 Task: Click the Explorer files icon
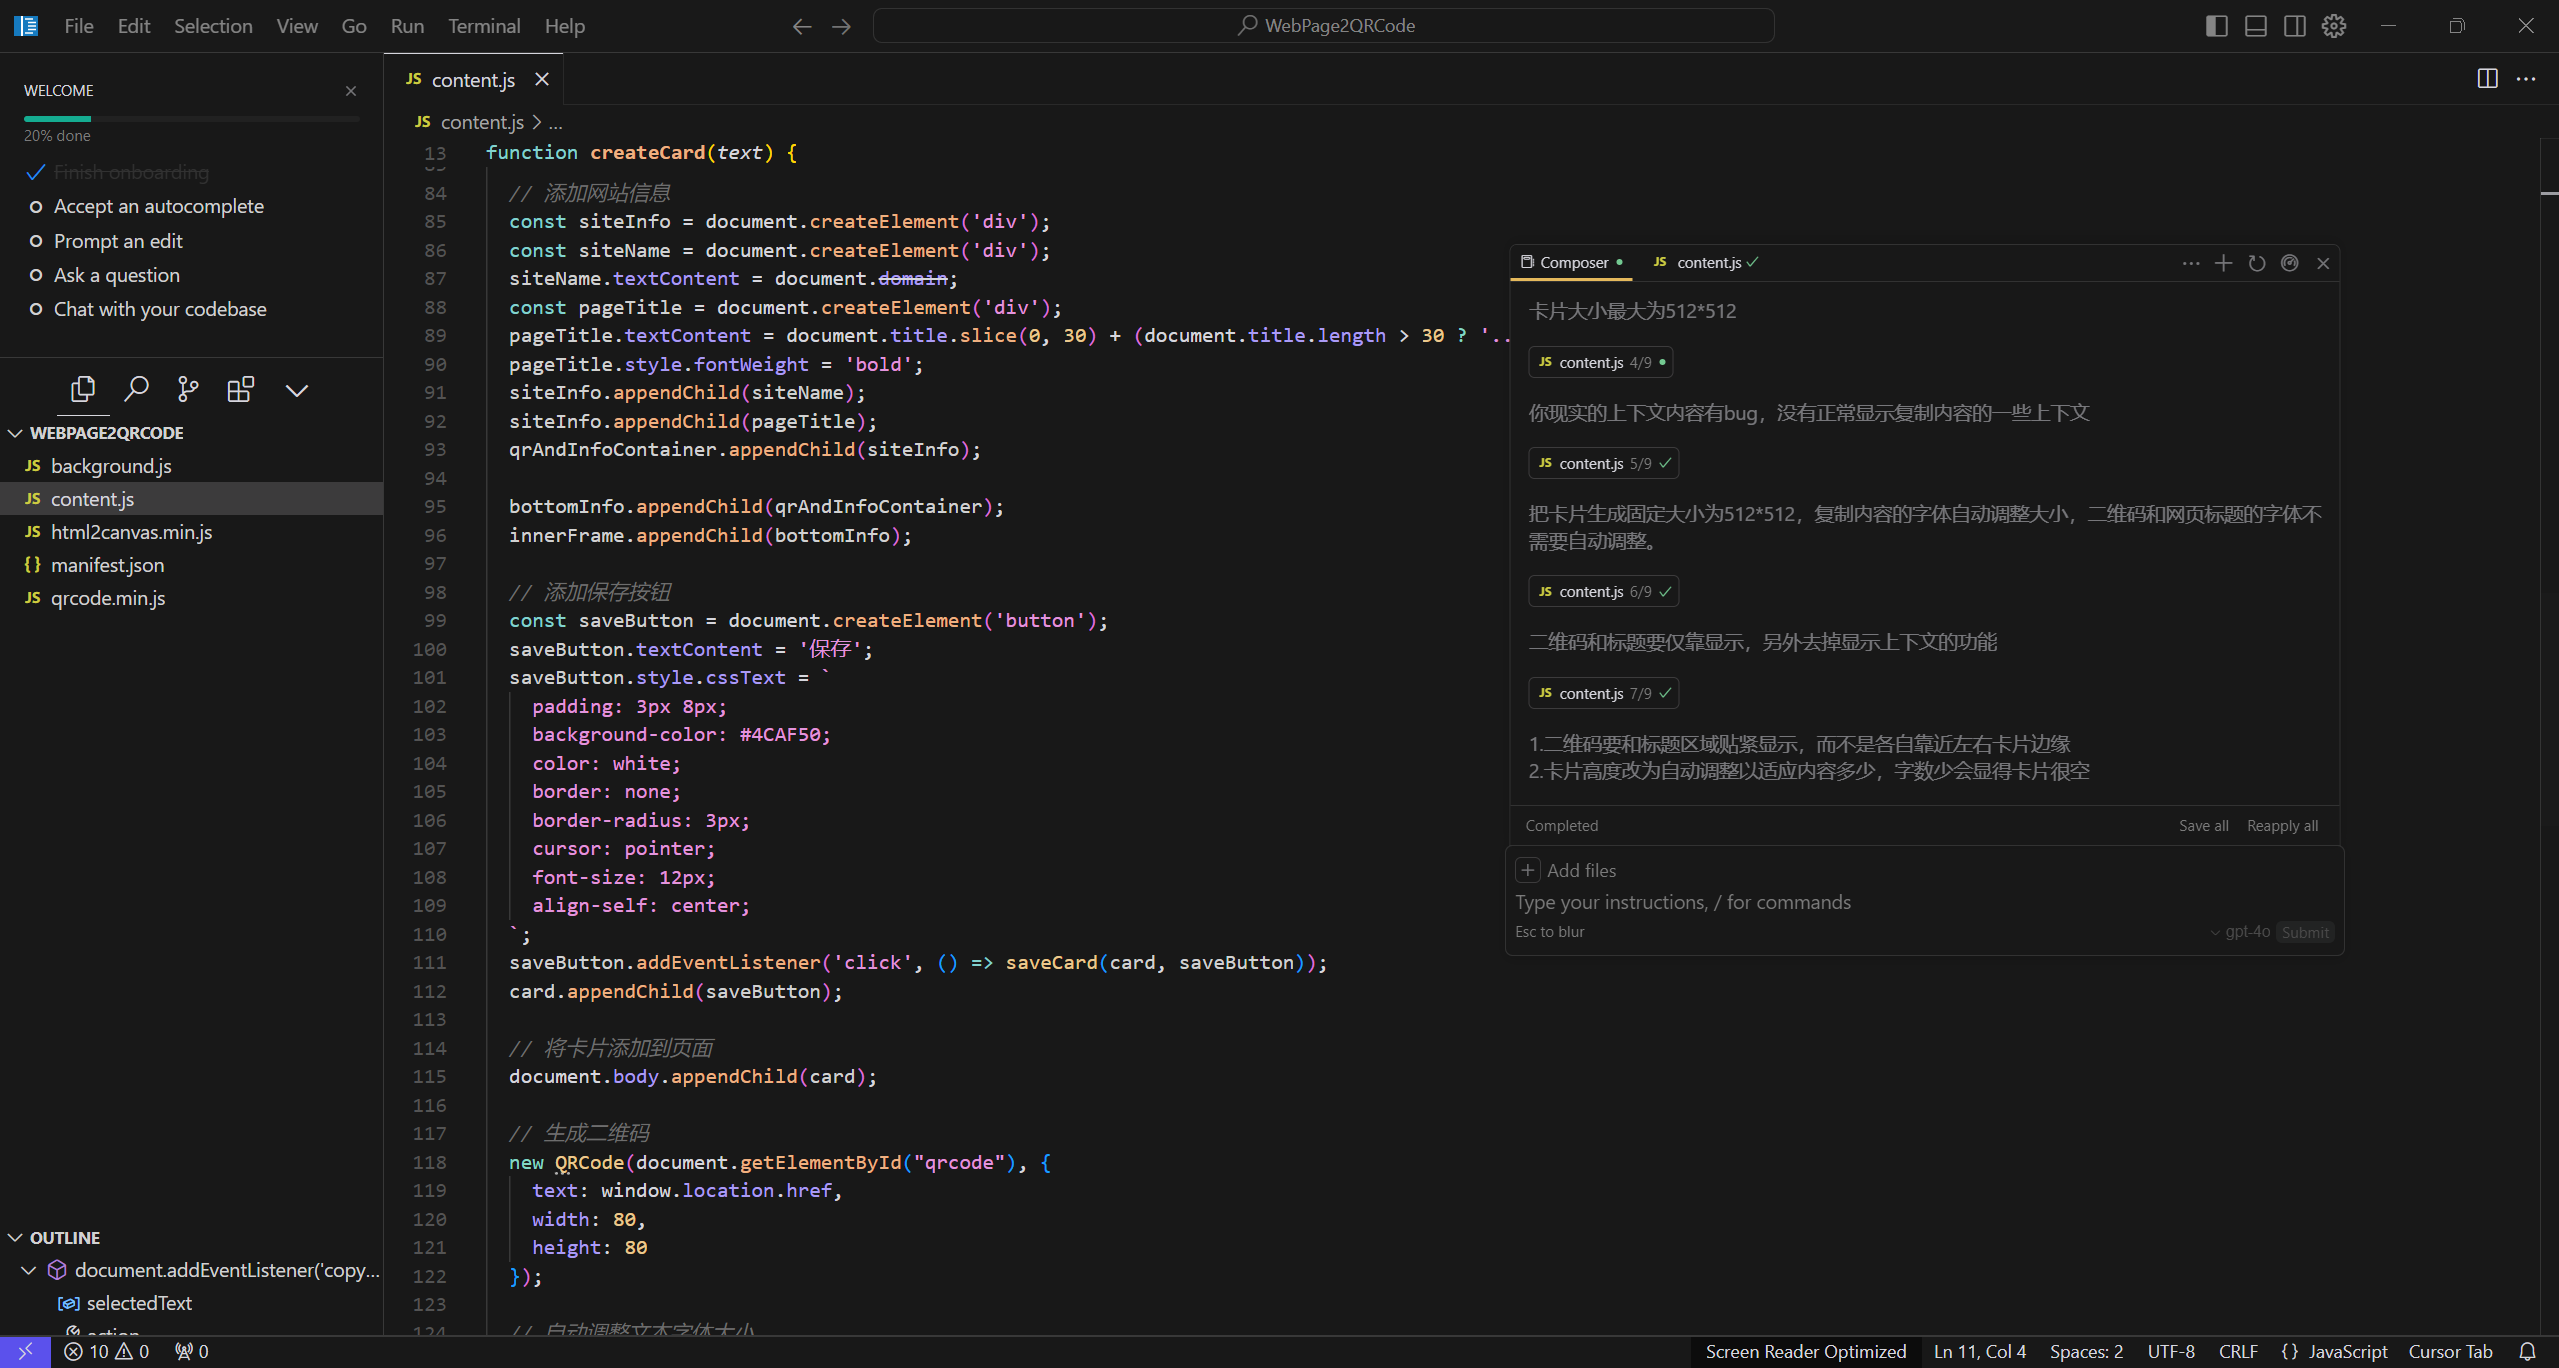(83, 389)
